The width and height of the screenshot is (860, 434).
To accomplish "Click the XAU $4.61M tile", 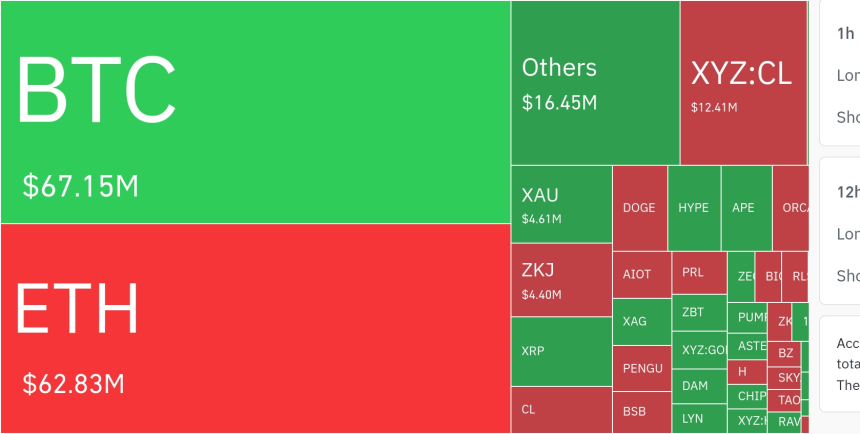I will pyautogui.click(x=561, y=204).
